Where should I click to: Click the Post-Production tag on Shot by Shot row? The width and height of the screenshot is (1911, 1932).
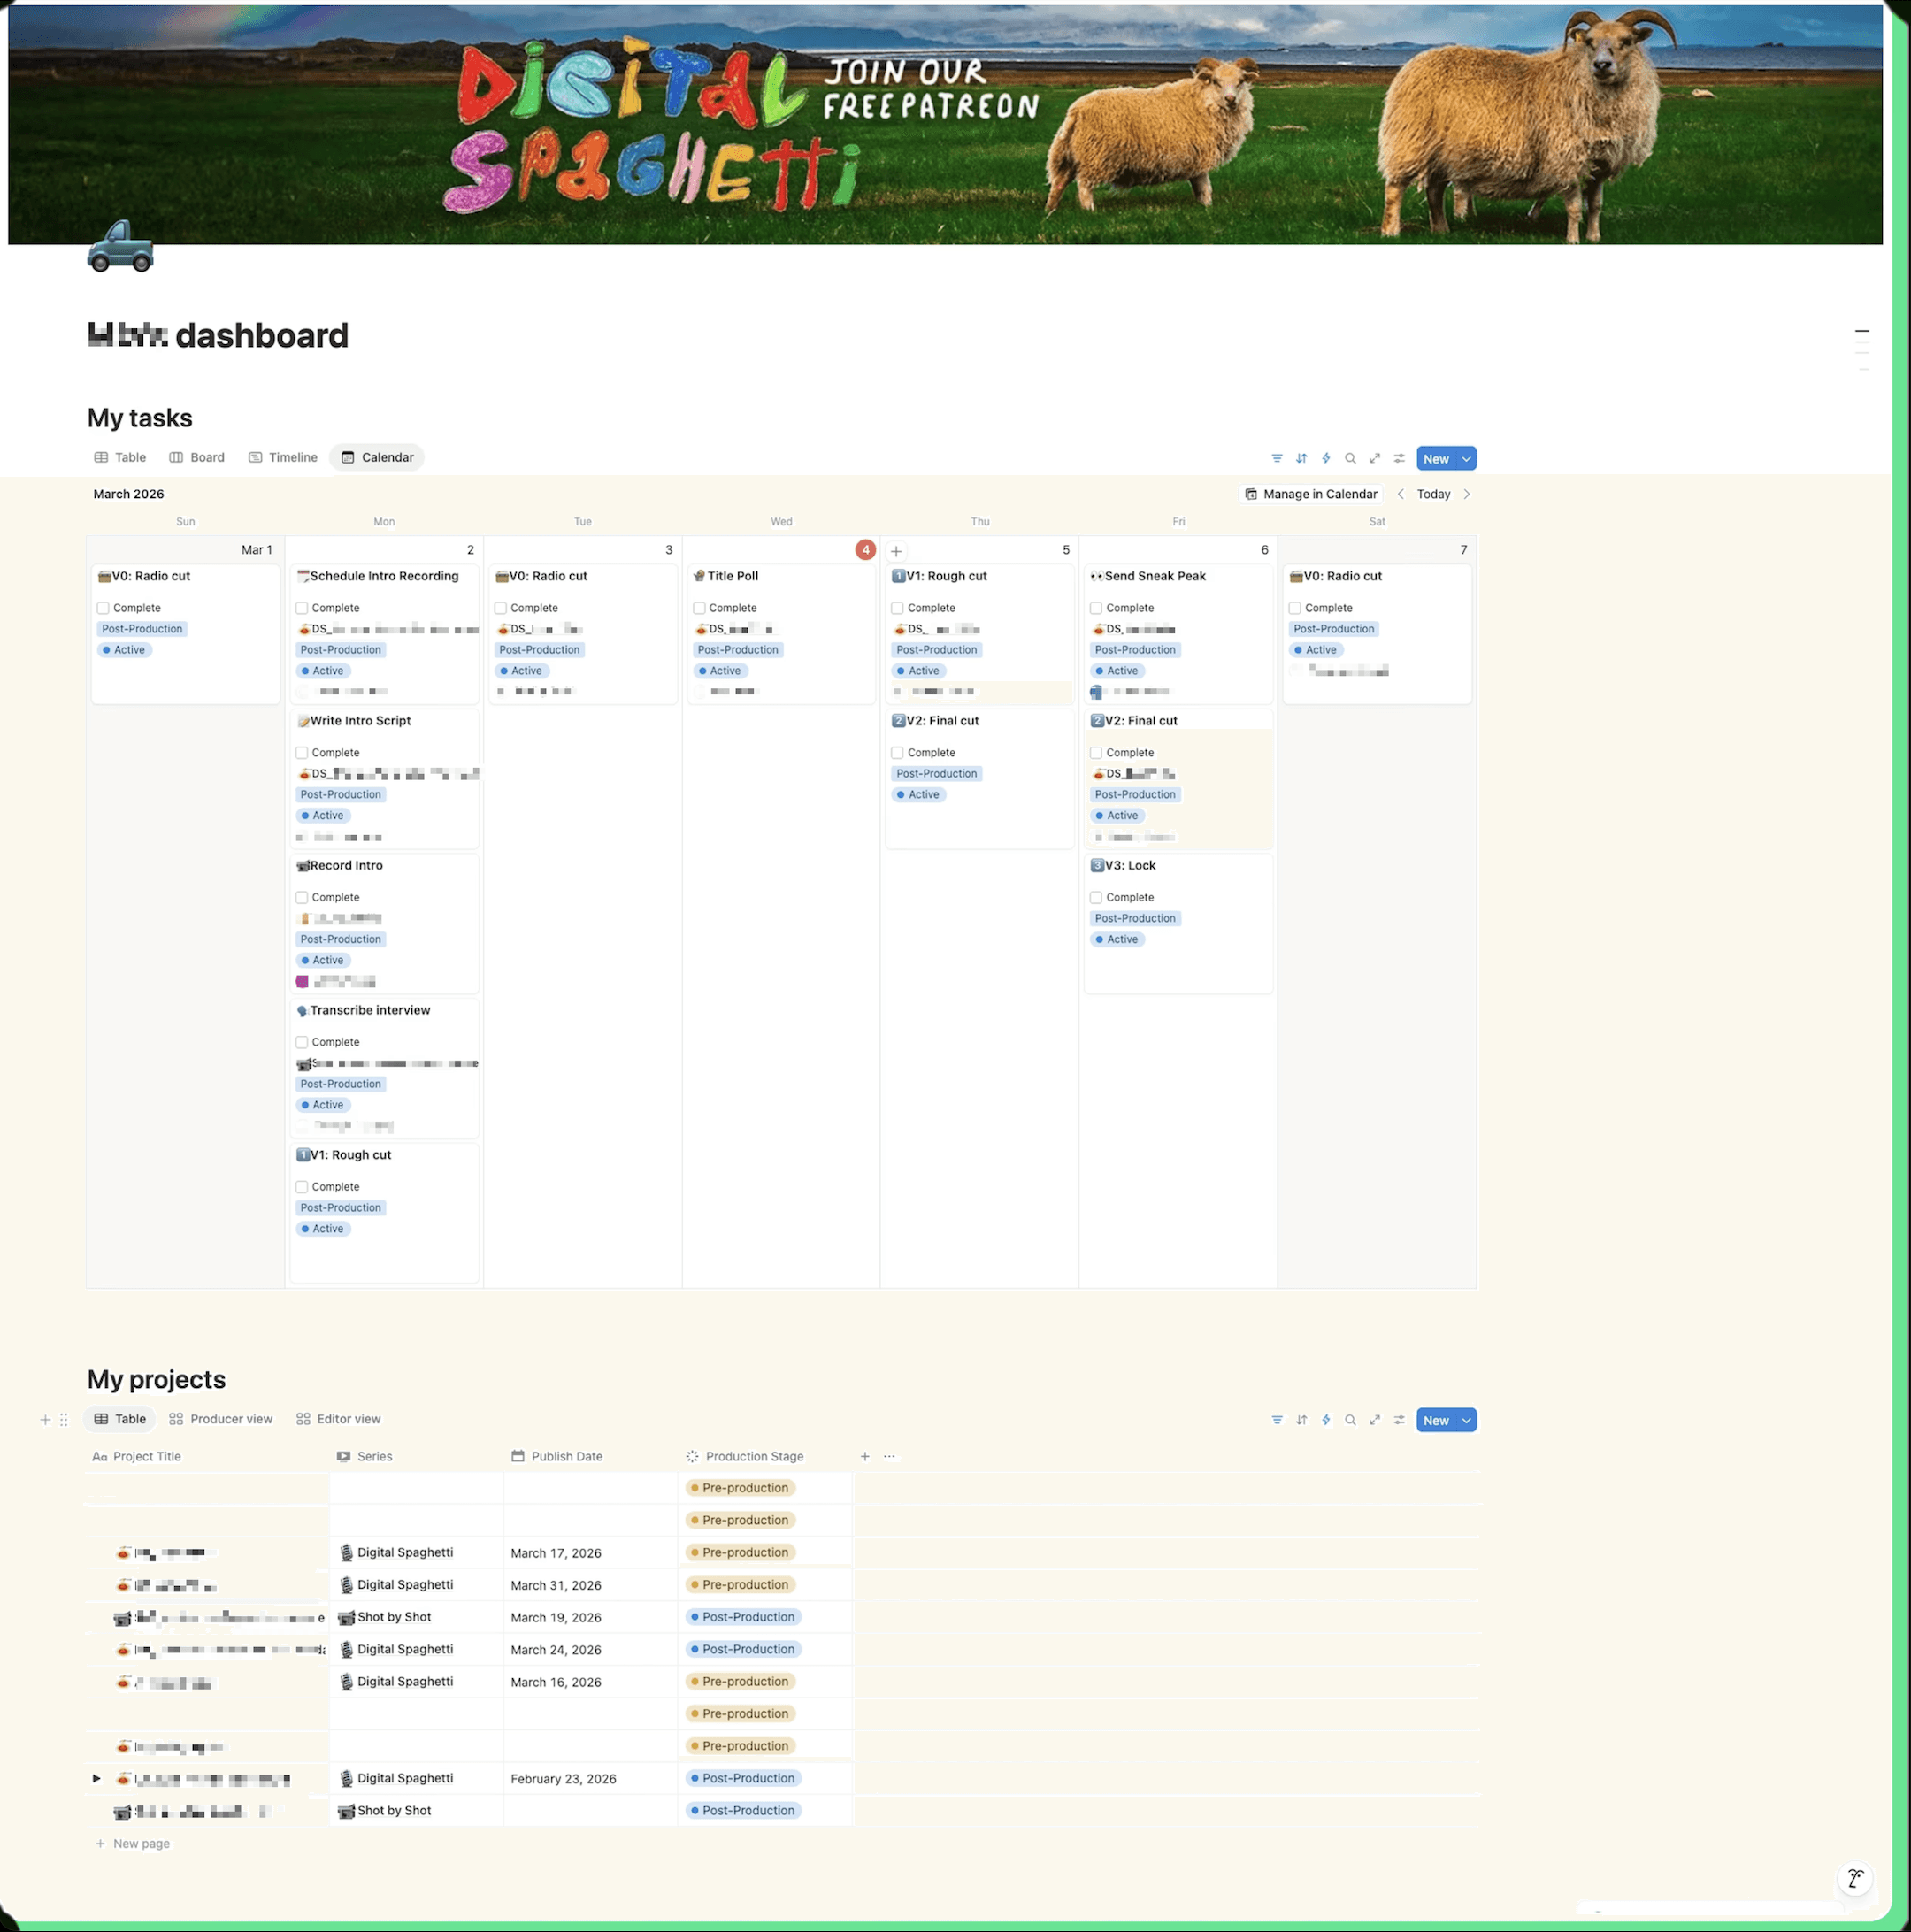point(746,1617)
